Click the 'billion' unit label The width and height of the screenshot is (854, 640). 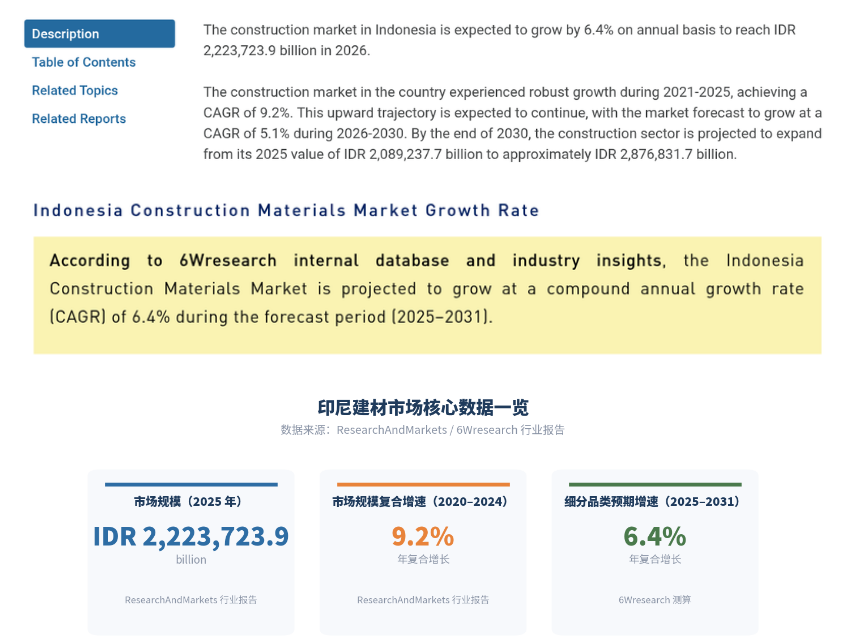click(191, 559)
